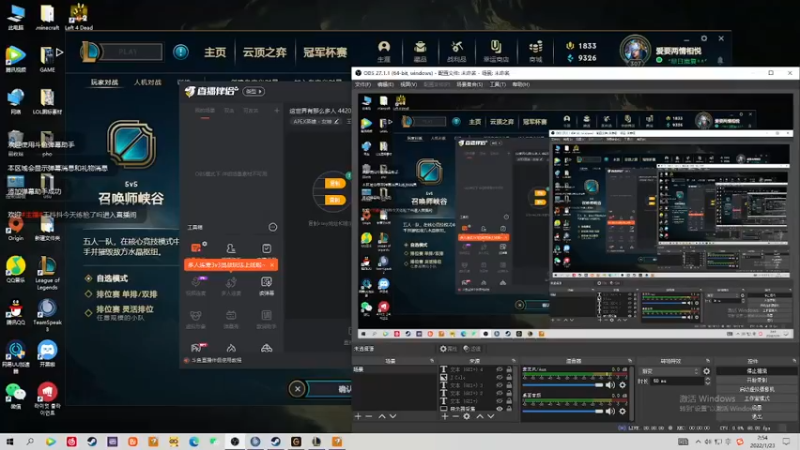The image size is (800, 450).
Task: Add a source with OBS sources plus button
Action: [445, 416]
